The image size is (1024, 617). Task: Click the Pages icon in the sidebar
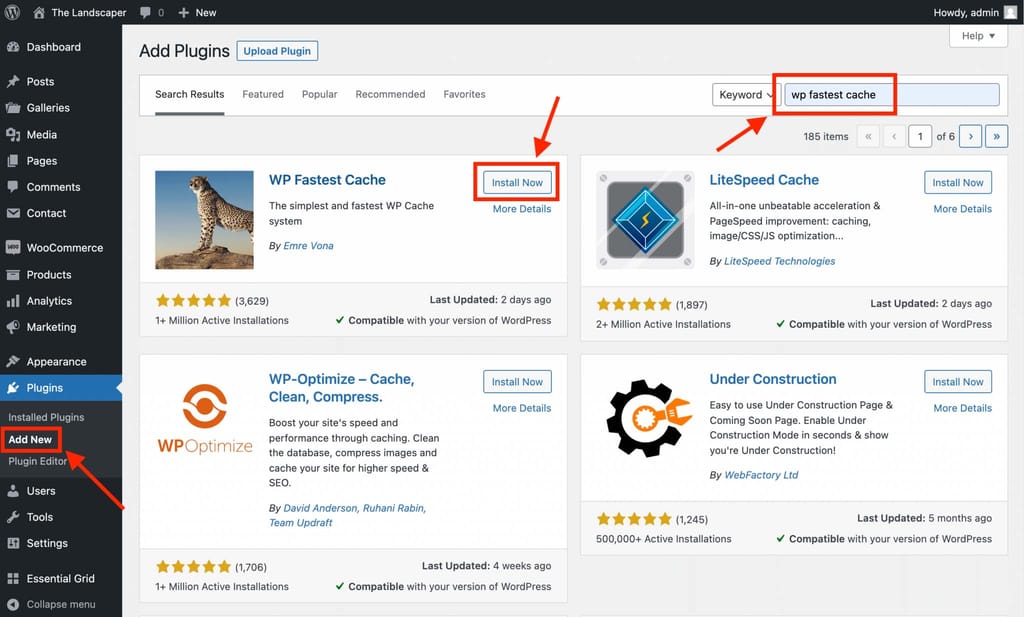(13, 161)
